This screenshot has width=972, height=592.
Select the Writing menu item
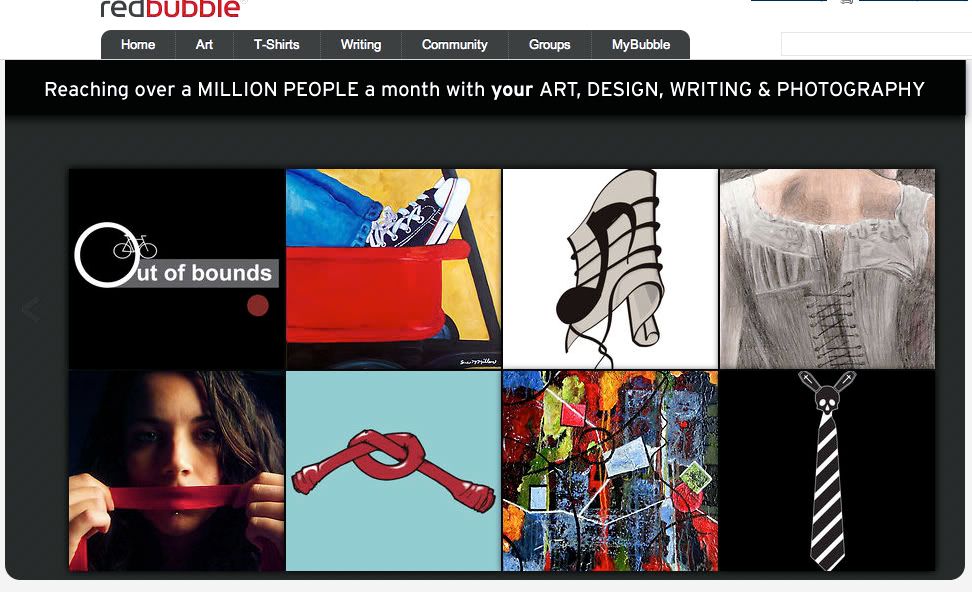click(x=361, y=45)
